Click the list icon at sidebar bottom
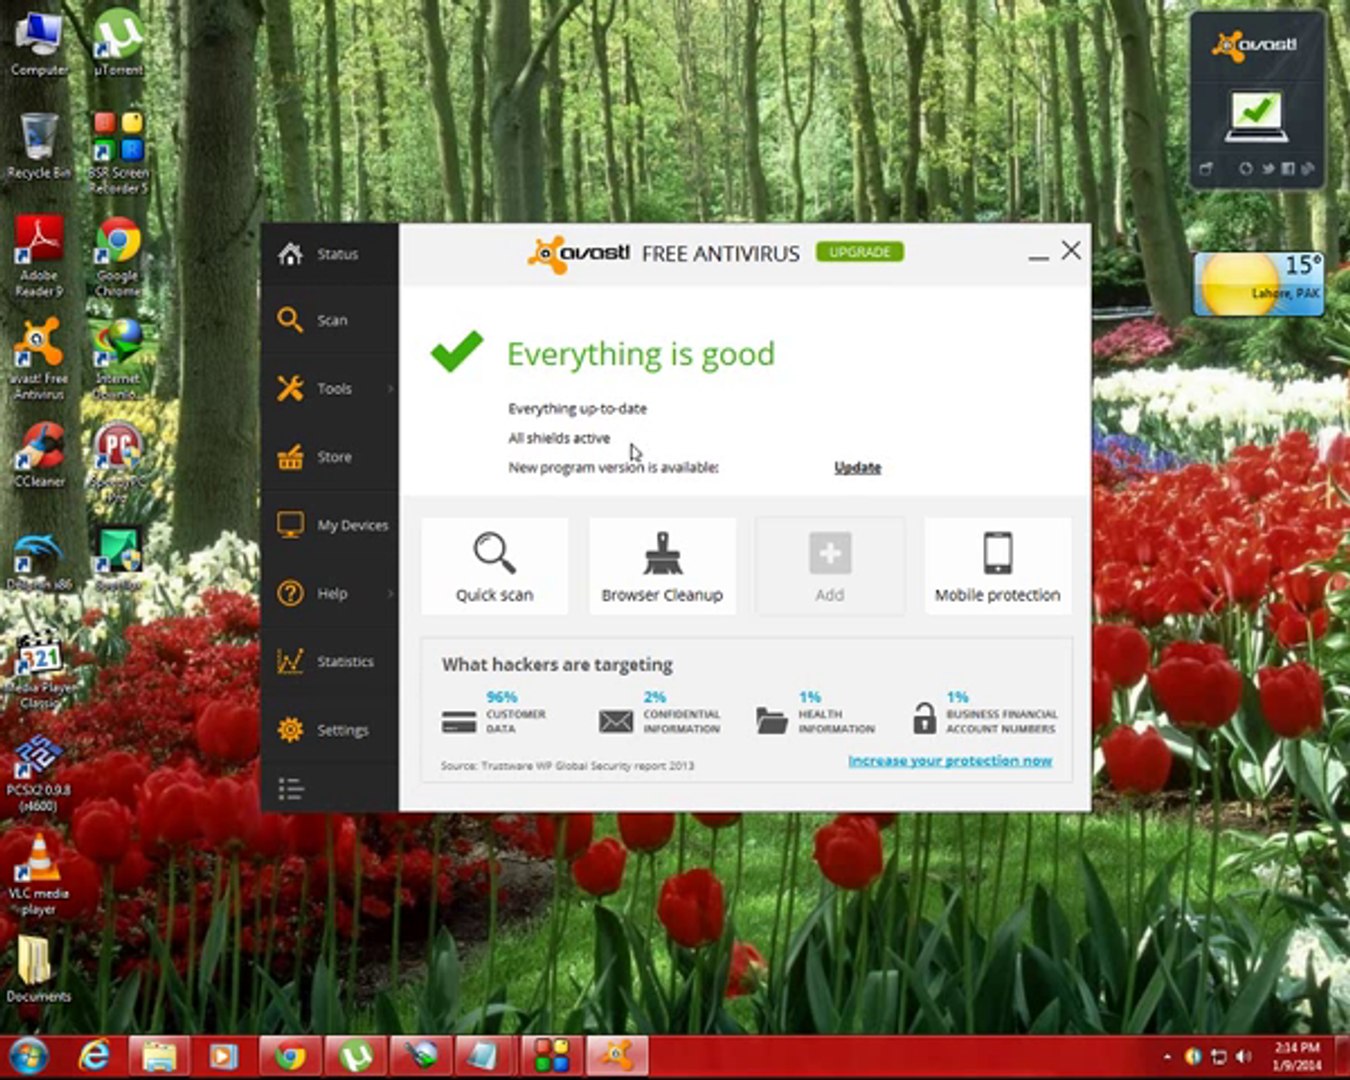 point(290,789)
